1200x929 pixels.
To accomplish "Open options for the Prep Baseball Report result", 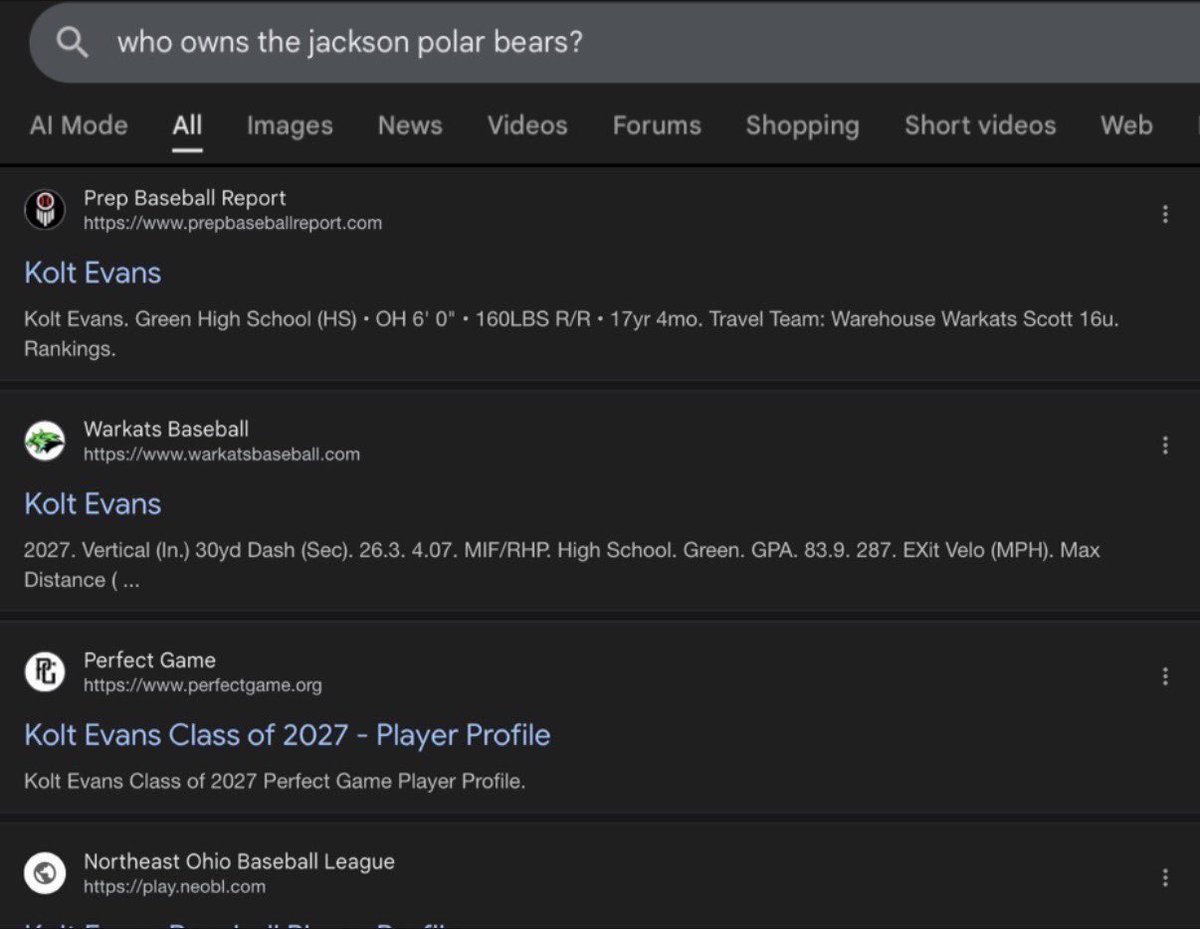I will (x=1165, y=213).
